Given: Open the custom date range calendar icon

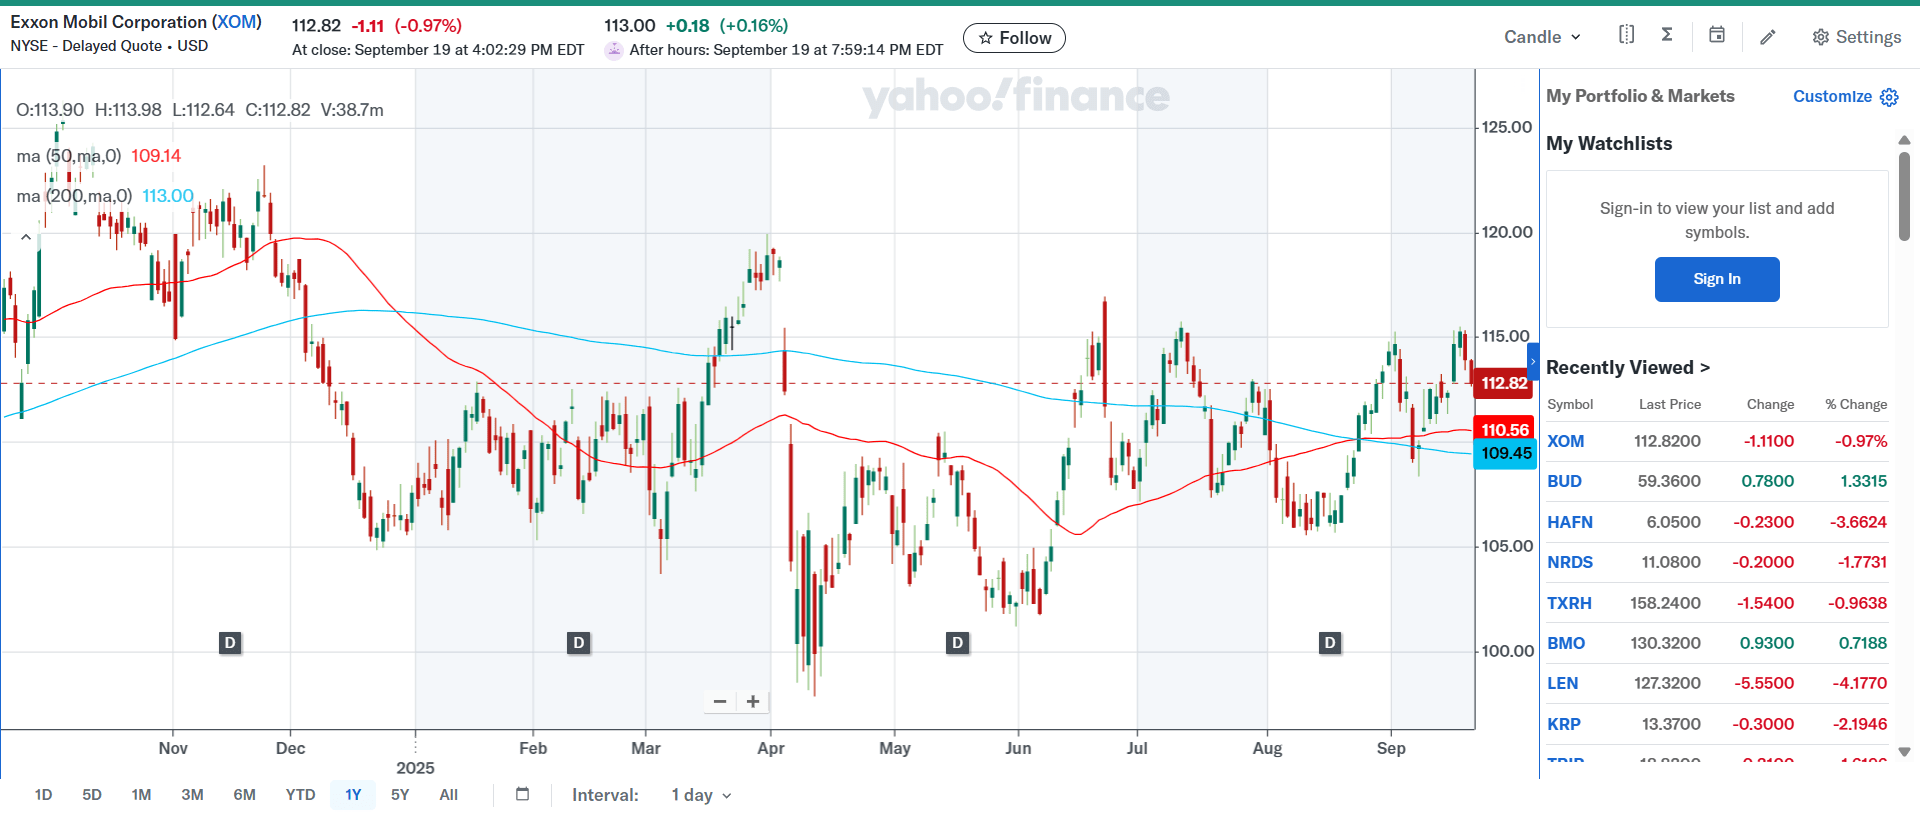Looking at the screenshot, I should tap(522, 794).
